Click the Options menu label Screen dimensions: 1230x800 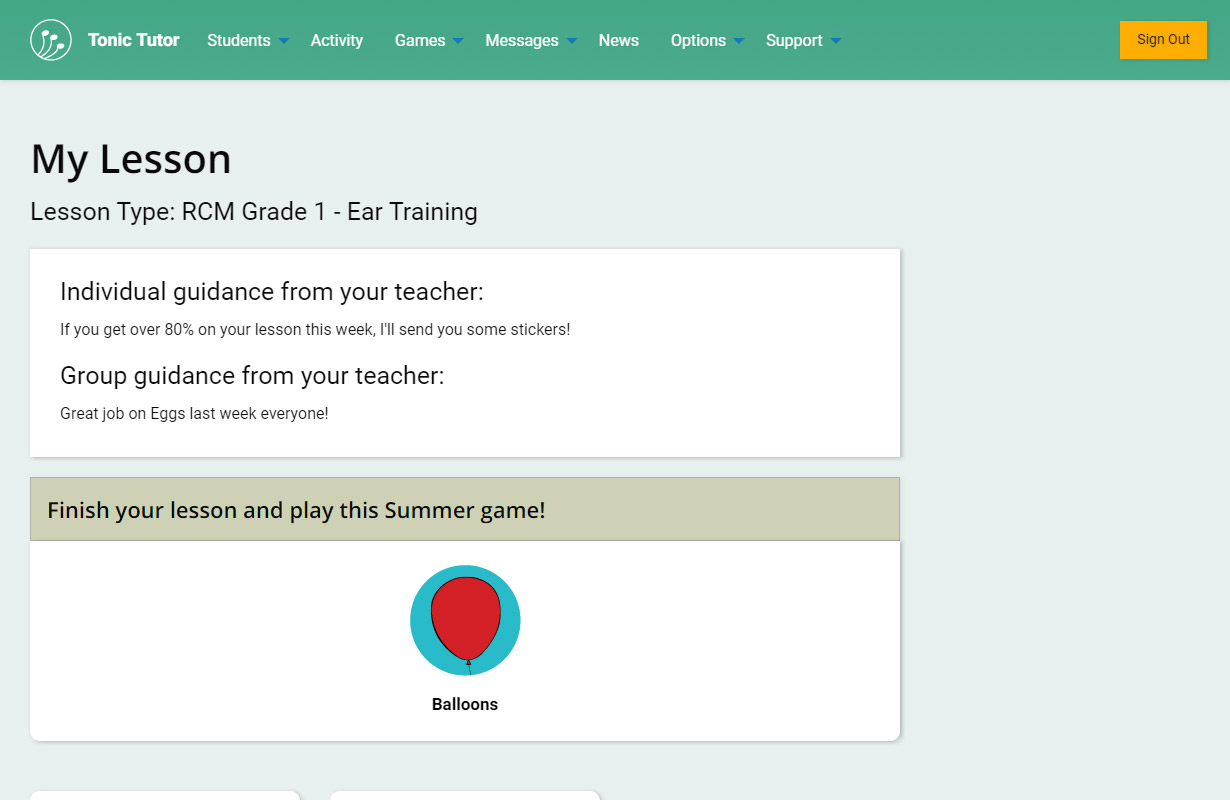click(x=698, y=40)
